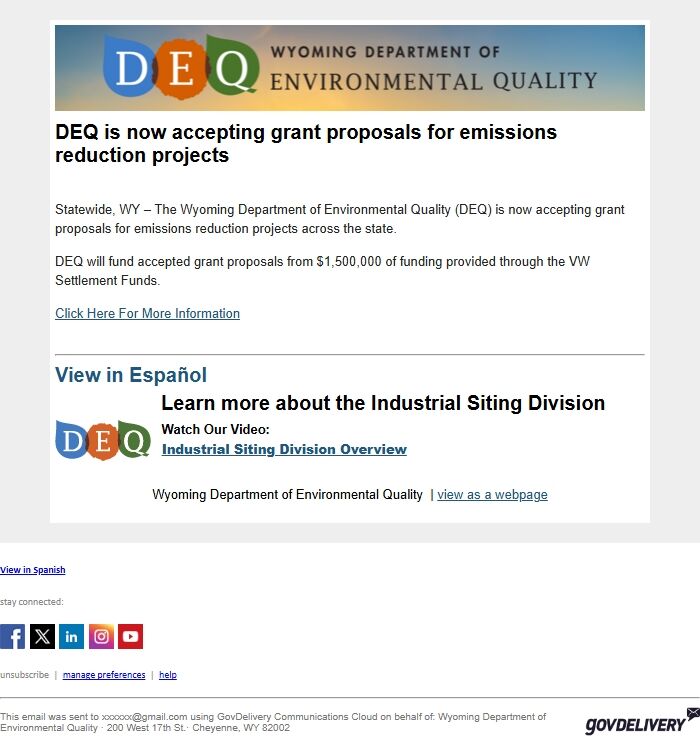Click the 'unsubscribe' link
The height and width of the screenshot is (739, 700).
point(25,675)
